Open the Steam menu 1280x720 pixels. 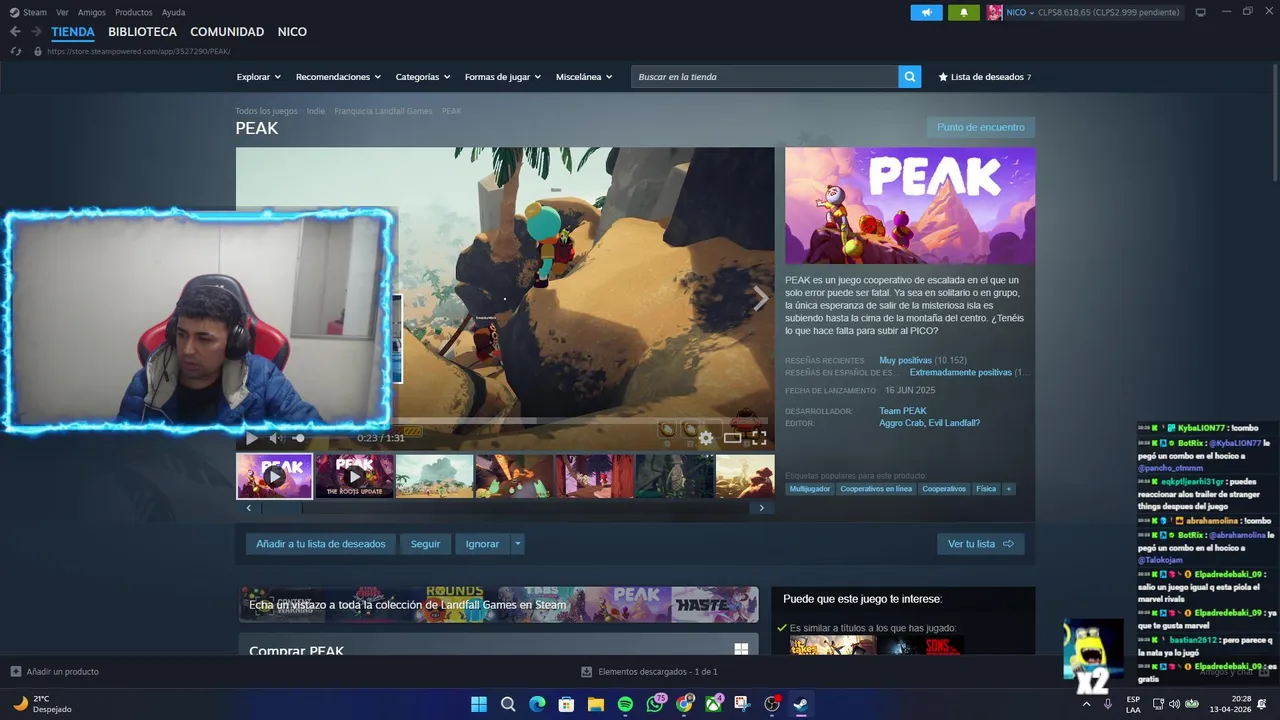(35, 12)
